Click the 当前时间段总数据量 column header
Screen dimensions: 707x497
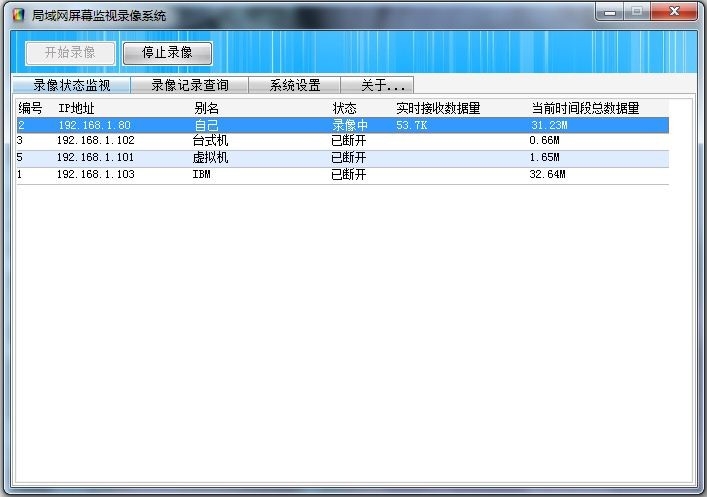point(585,108)
